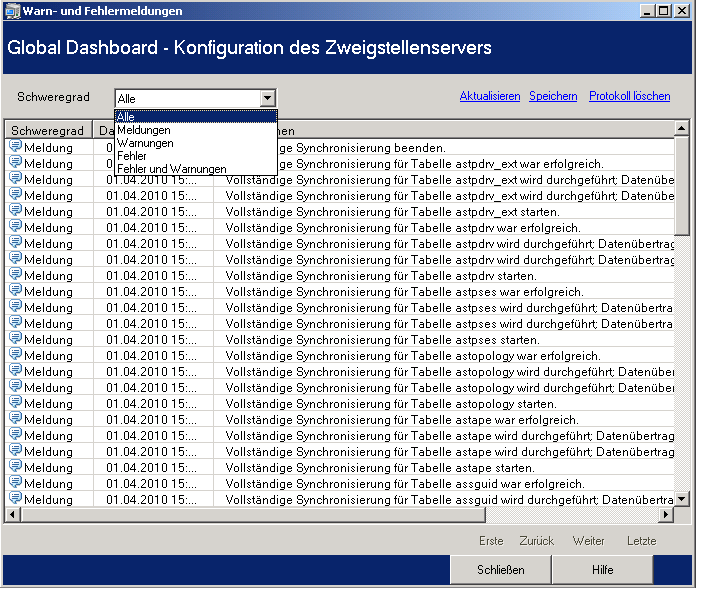701x590 pixels.
Task: Select the message 'assguid war erfolgreich.'
Action: (x=405, y=483)
